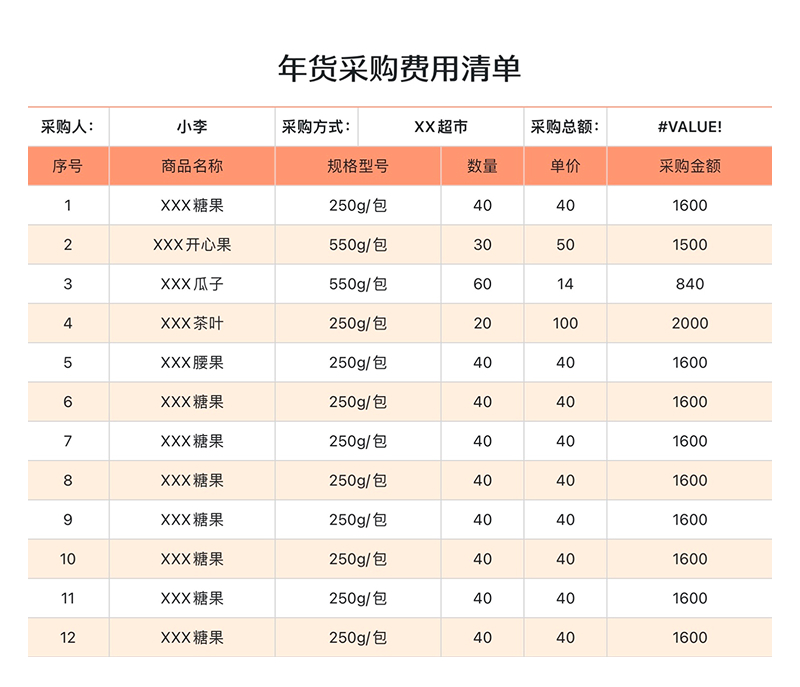Click the amount cell showing 2000

click(690, 323)
